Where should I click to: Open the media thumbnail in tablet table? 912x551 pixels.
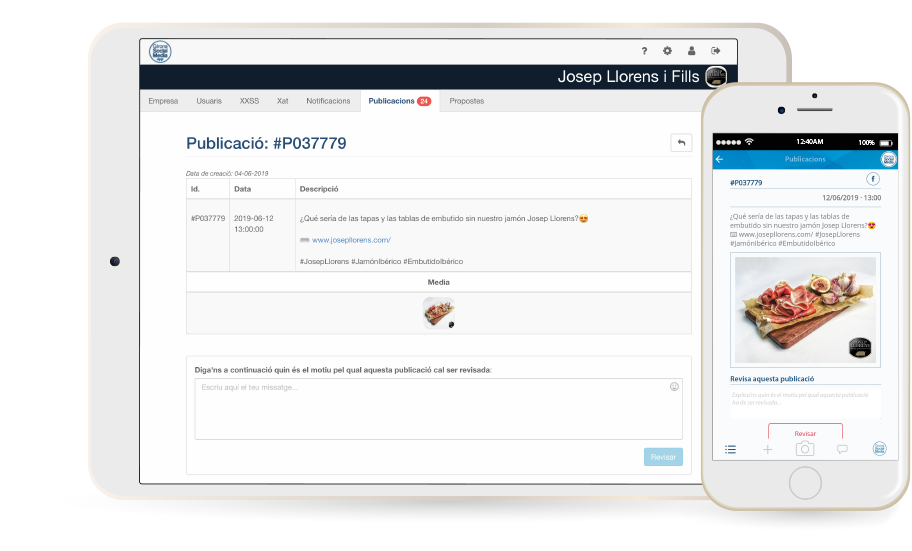click(439, 313)
